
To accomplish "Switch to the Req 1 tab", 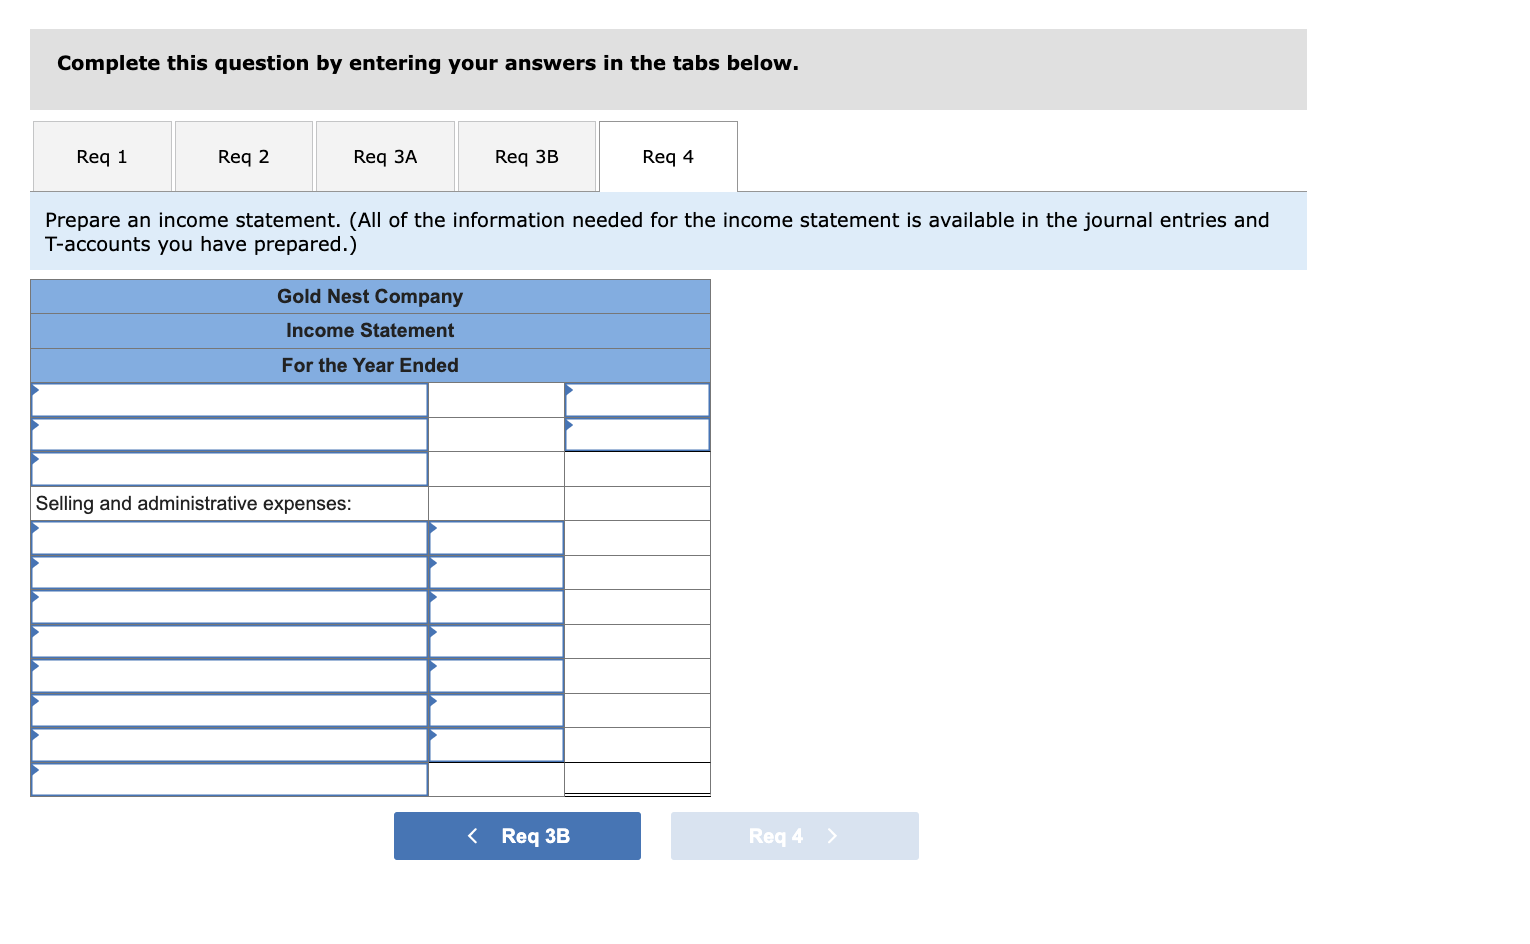I will (101, 156).
